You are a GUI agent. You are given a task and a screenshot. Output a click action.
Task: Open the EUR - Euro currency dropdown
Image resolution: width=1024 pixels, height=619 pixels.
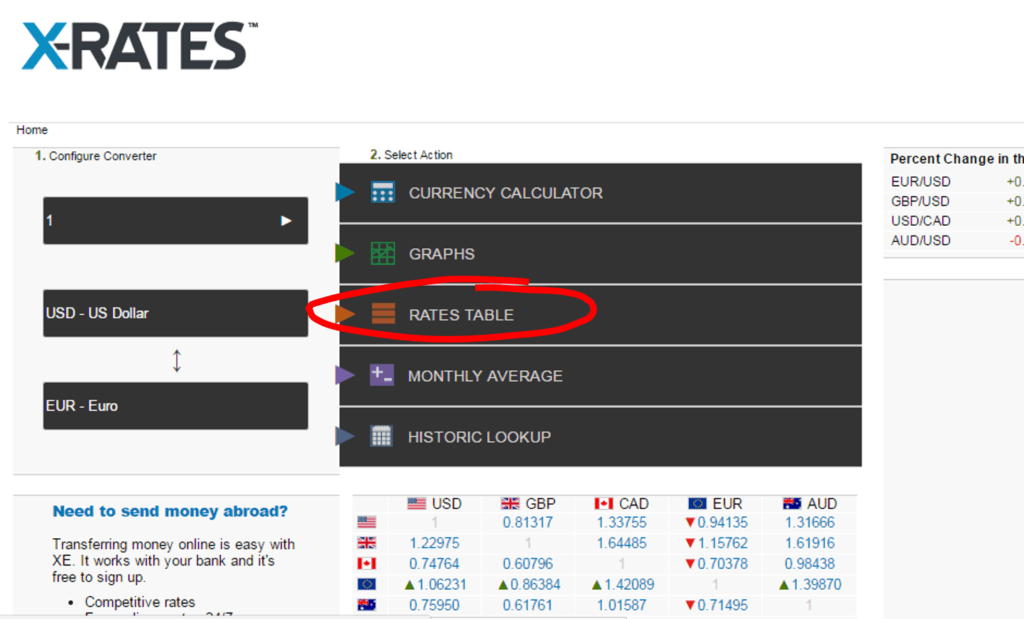tap(175, 406)
